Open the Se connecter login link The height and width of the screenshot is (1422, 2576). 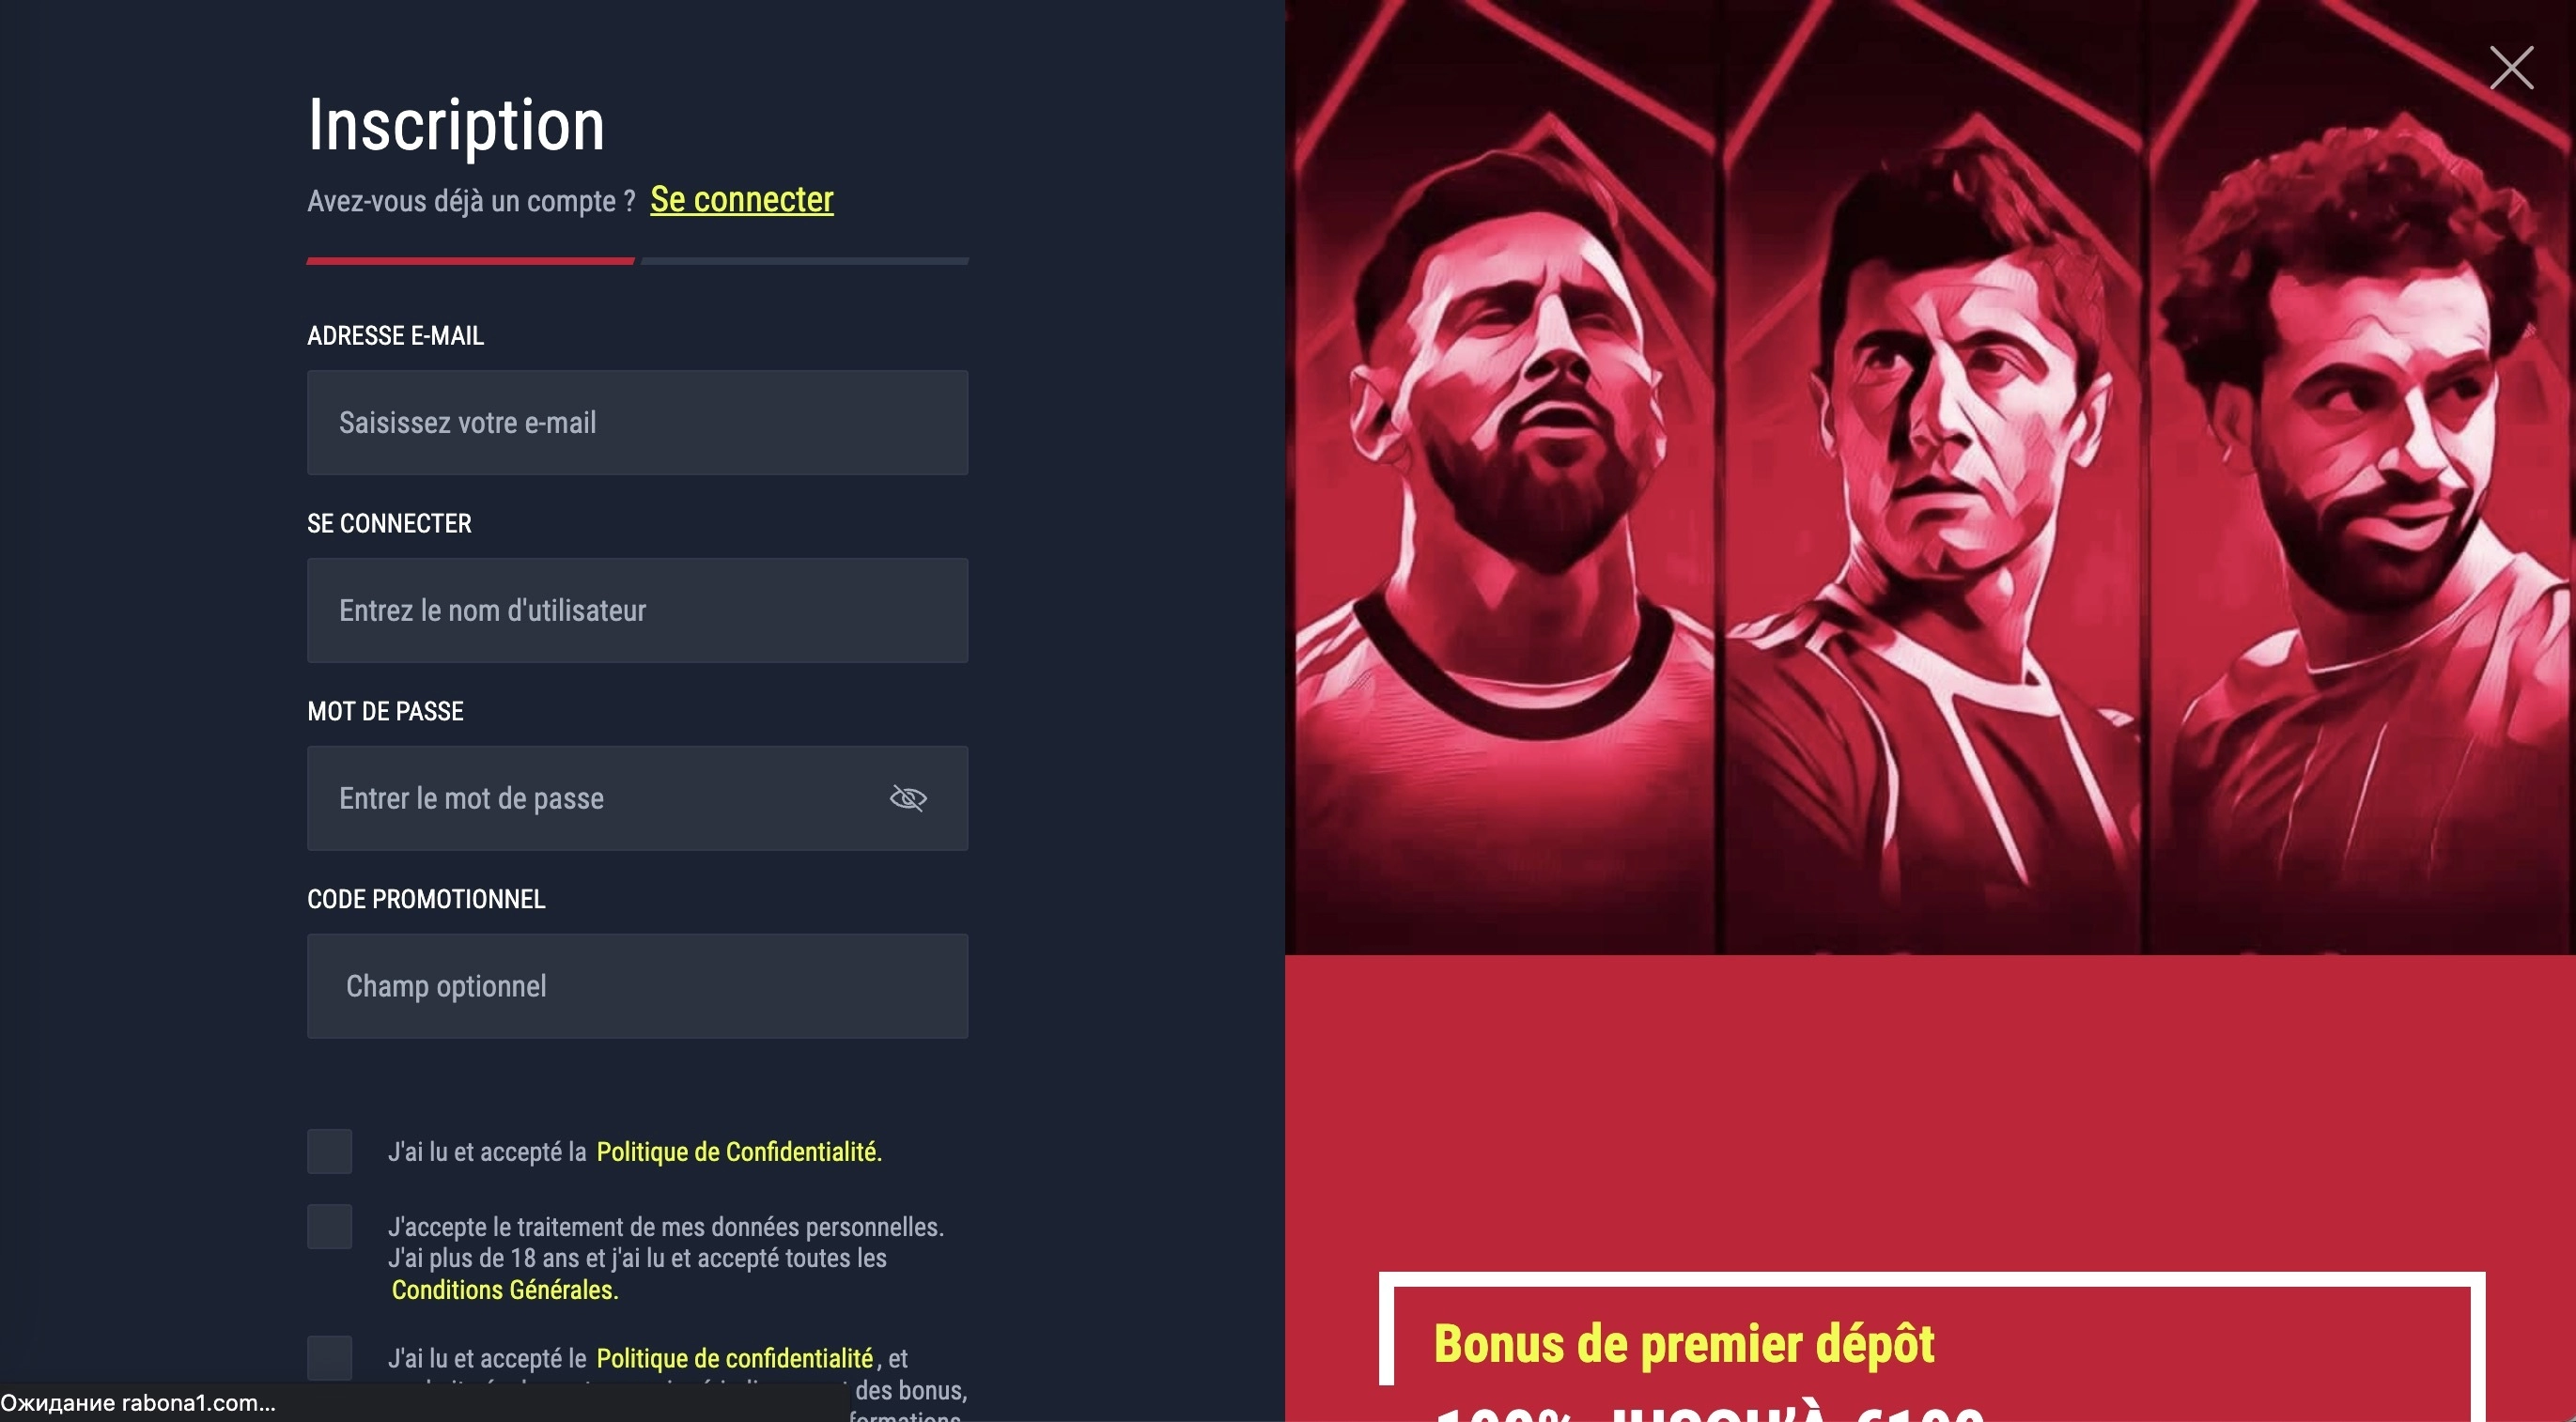click(x=741, y=199)
